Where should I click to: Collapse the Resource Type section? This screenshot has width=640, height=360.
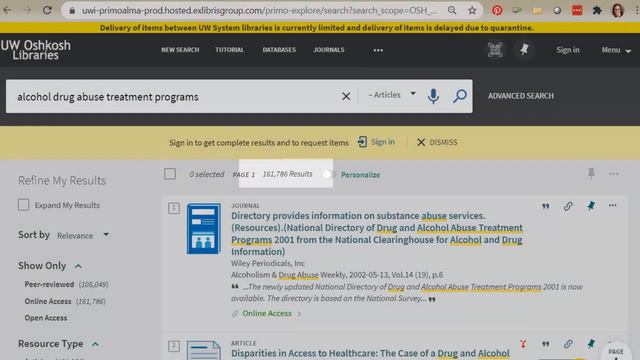click(x=95, y=344)
